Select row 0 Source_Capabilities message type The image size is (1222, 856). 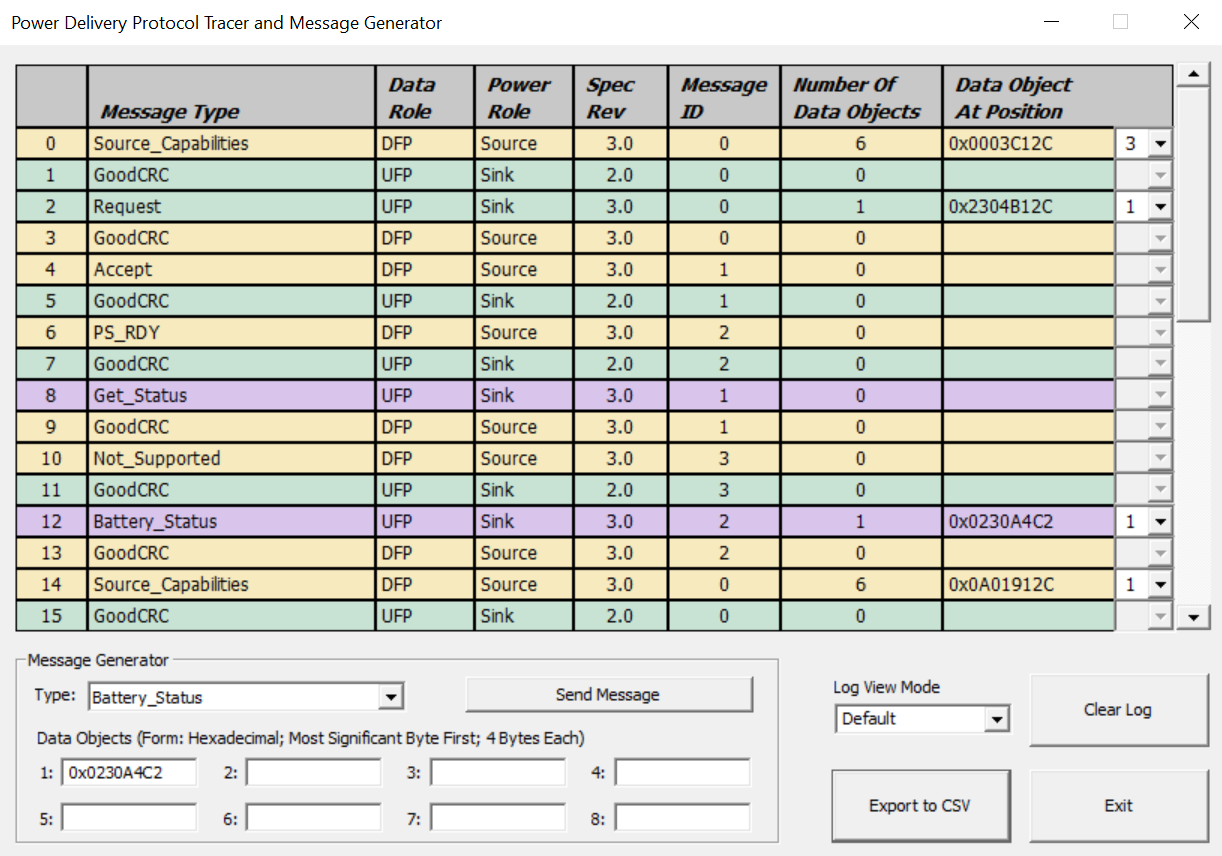coord(232,143)
